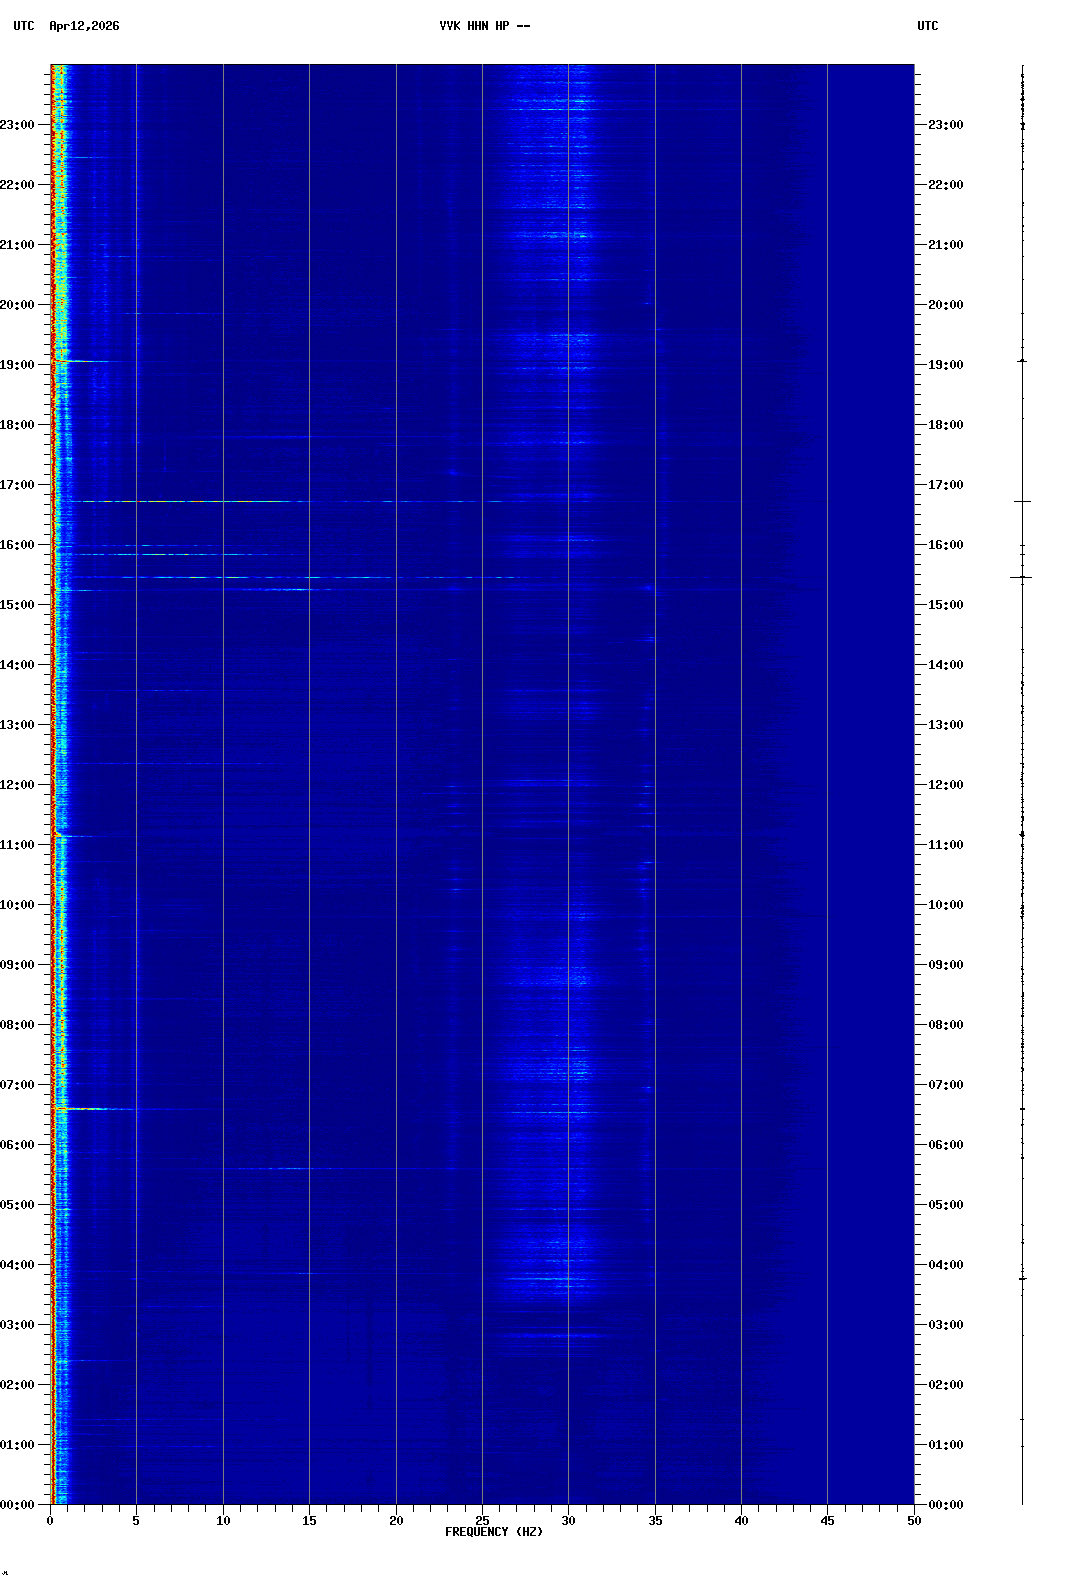The image size is (1066, 1584).
Task: Select the 23:00 time label on the left axis
Action: point(18,125)
